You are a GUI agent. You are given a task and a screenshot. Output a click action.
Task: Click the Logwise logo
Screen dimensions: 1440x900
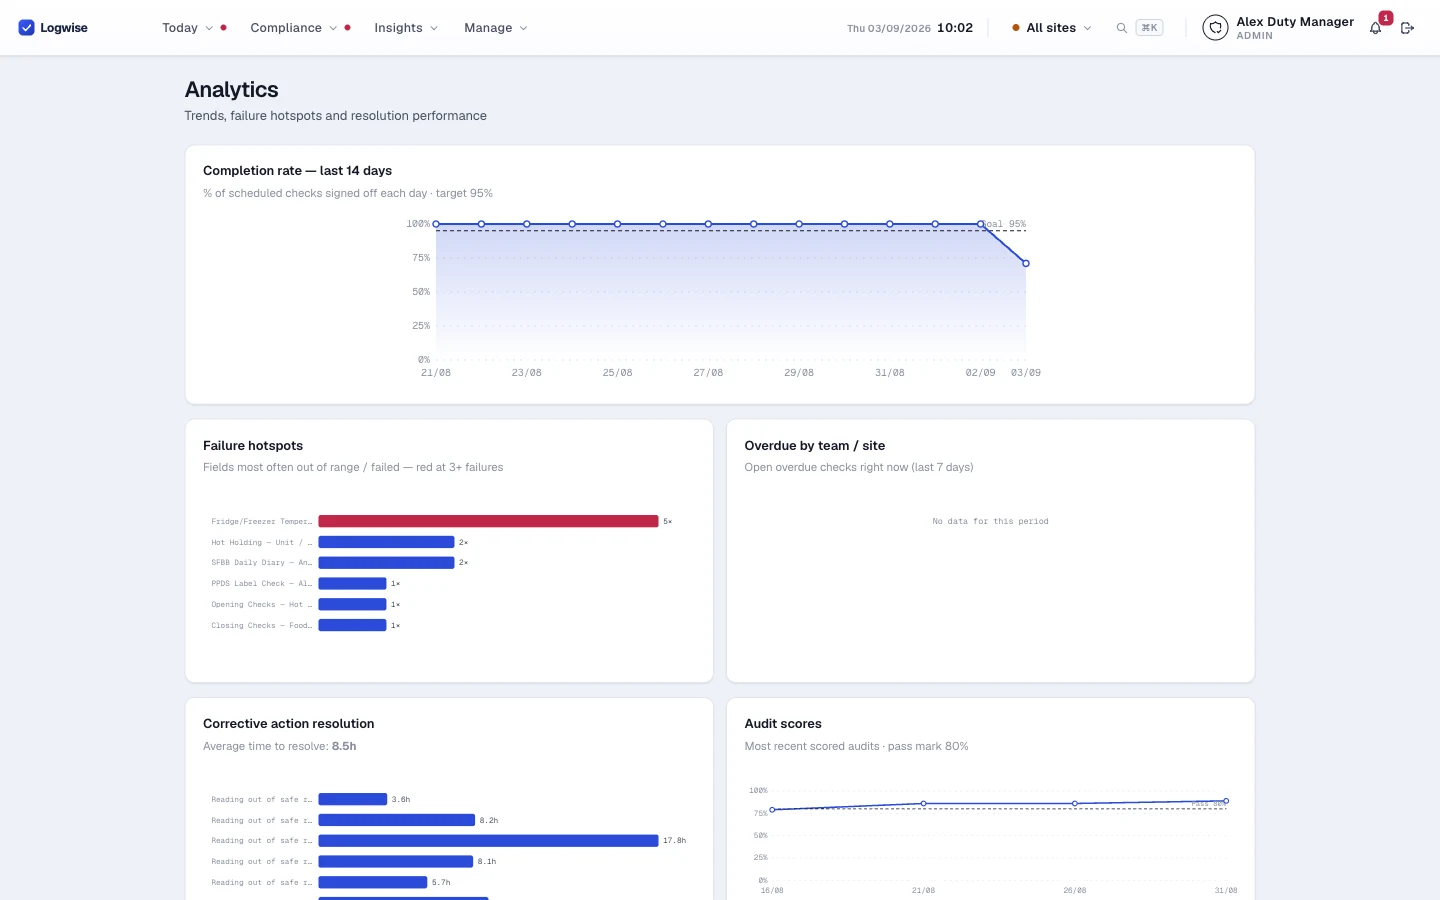[x=53, y=28]
